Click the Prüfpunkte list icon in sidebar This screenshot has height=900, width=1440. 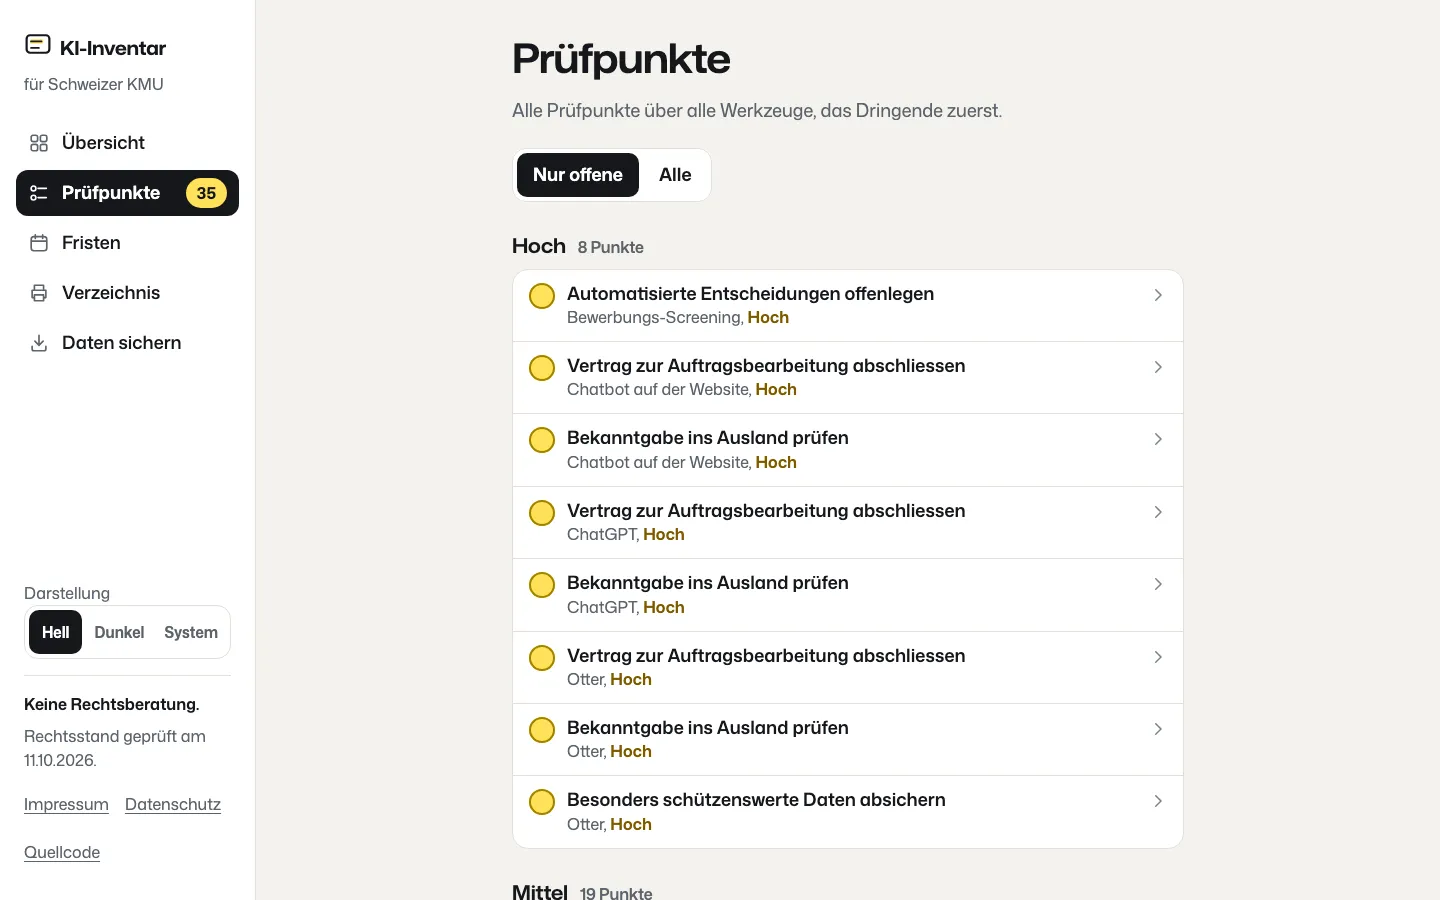point(39,193)
